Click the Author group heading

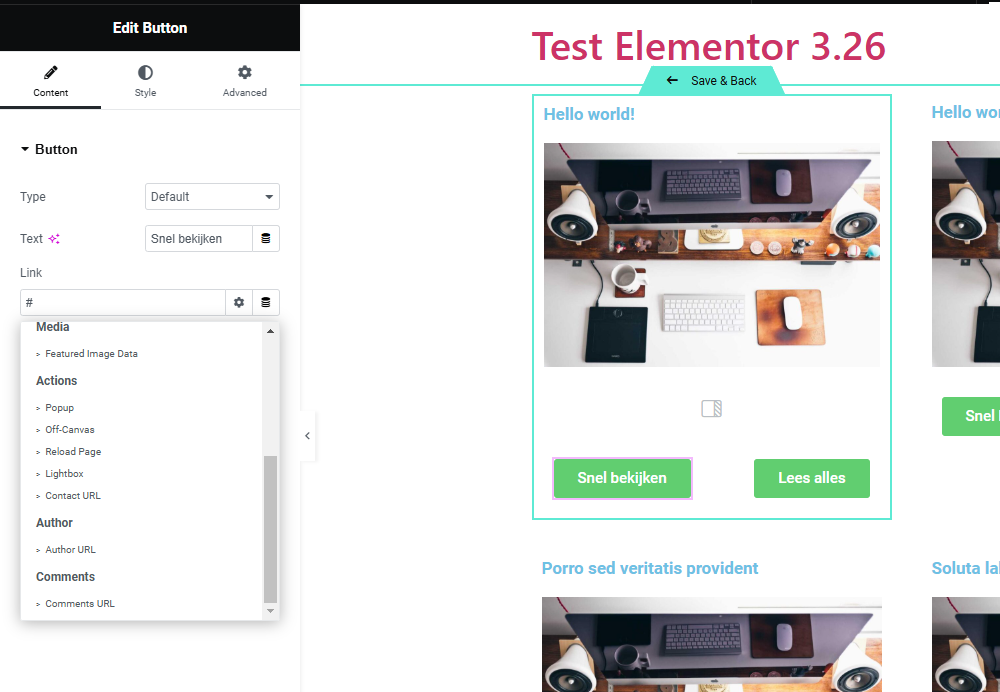click(54, 523)
